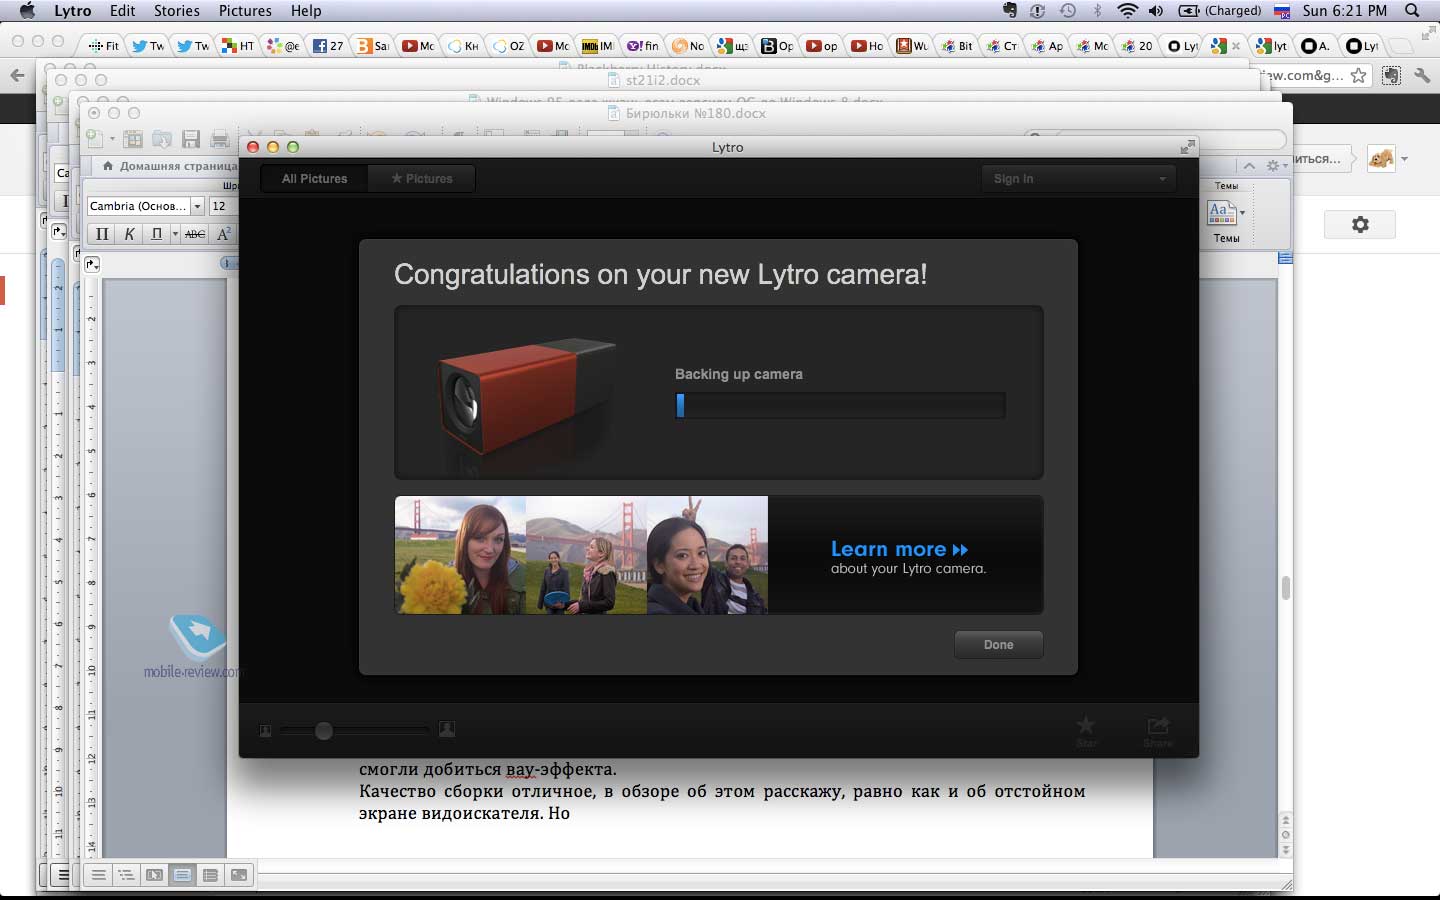1440x900 pixels.
Task: Open the Chrome wrench menu
Action: (1422, 75)
